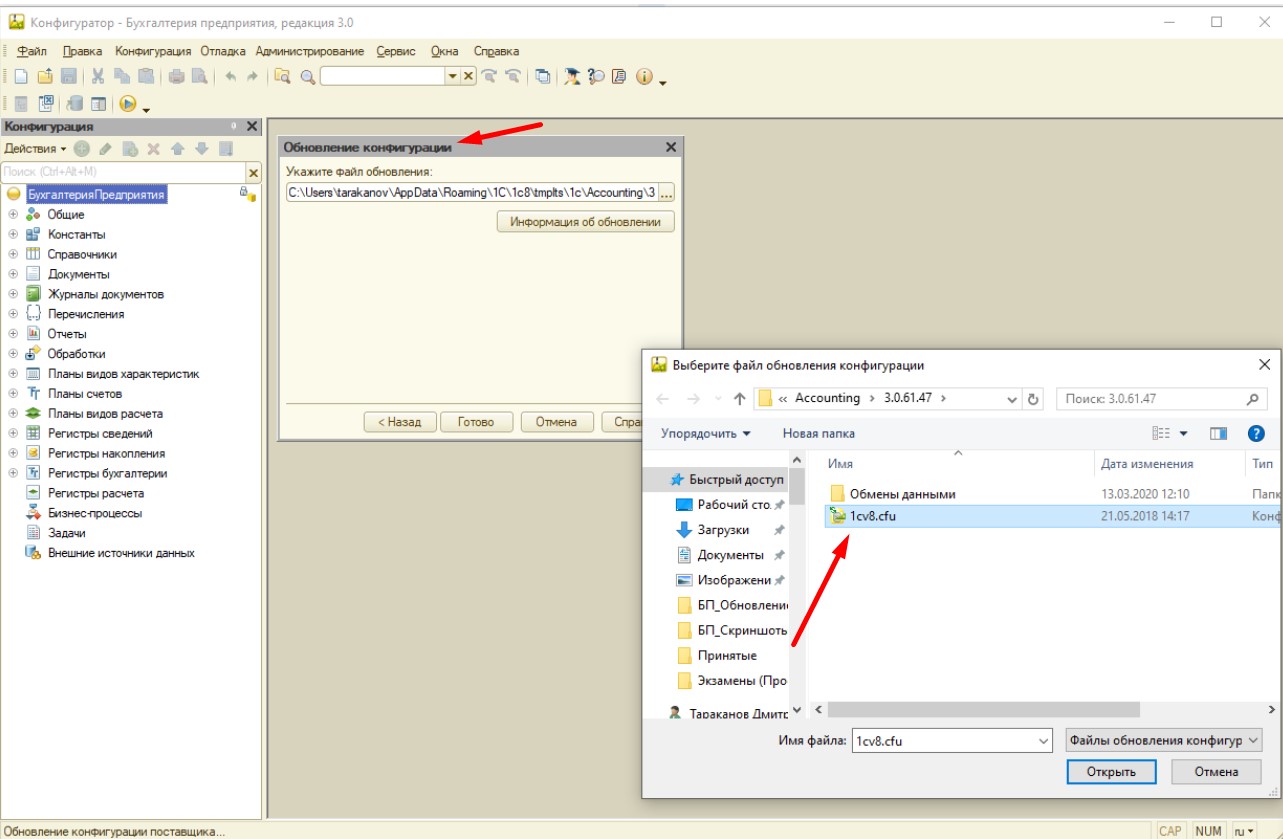Select Быстрый доступ in navigation pane
Image resolution: width=1283 pixels, height=839 pixels.
pos(736,480)
